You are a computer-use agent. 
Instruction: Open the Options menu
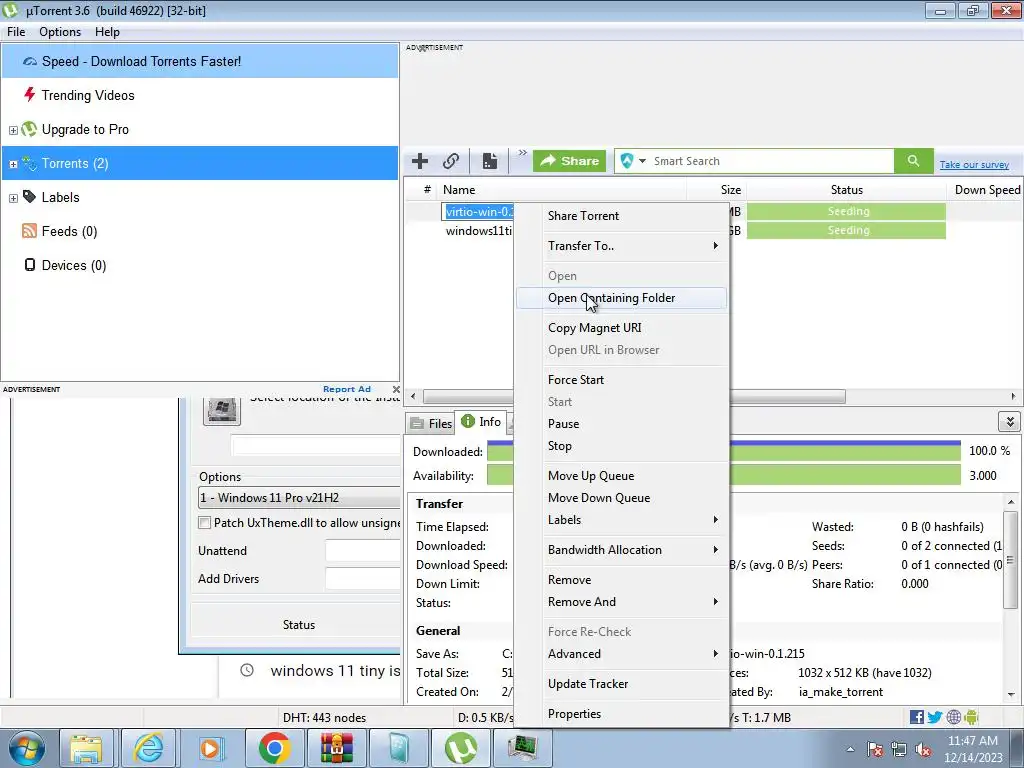(60, 32)
